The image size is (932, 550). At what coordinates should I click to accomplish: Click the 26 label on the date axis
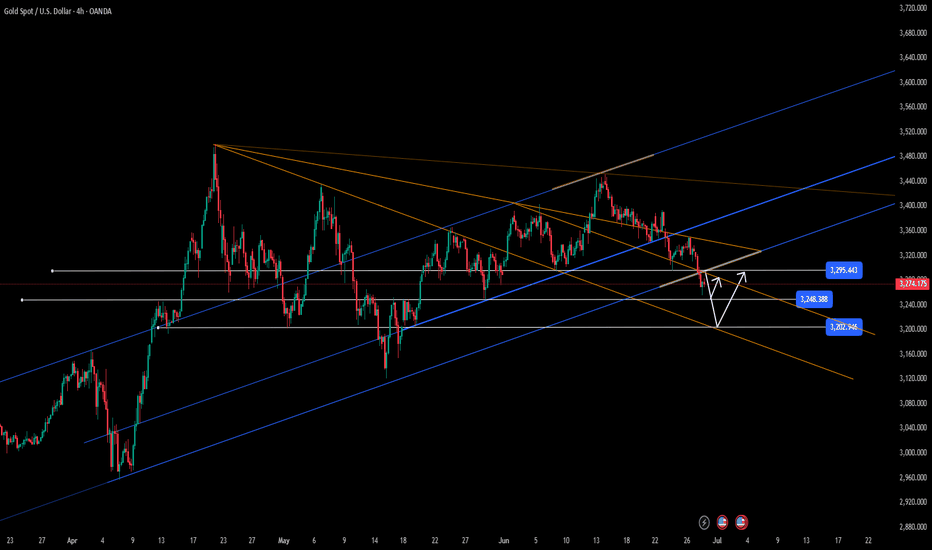coord(687,540)
